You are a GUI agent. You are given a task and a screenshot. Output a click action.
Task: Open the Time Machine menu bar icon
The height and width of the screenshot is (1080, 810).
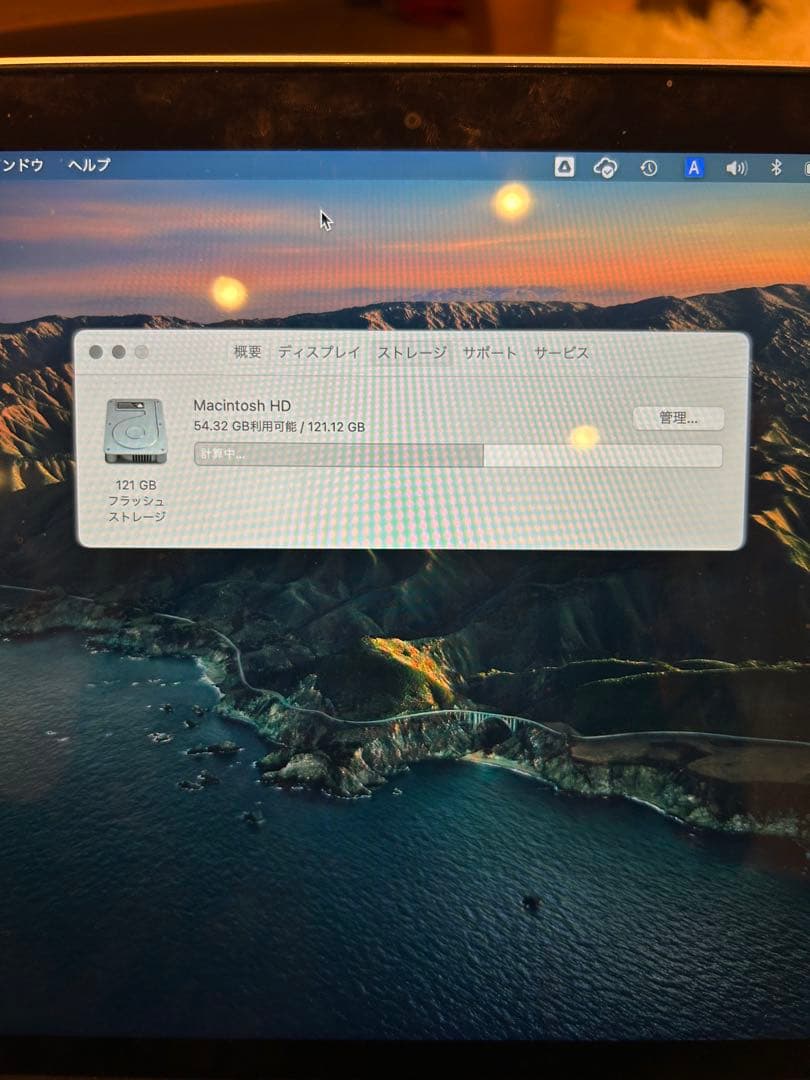pyautogui.click(x=650, y=167)
